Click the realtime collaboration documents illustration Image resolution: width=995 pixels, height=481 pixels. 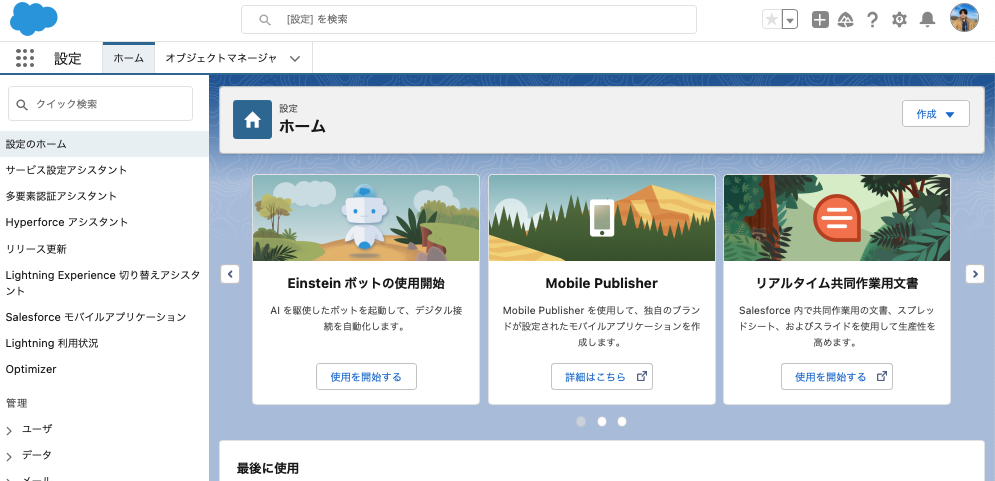point(837,218)
